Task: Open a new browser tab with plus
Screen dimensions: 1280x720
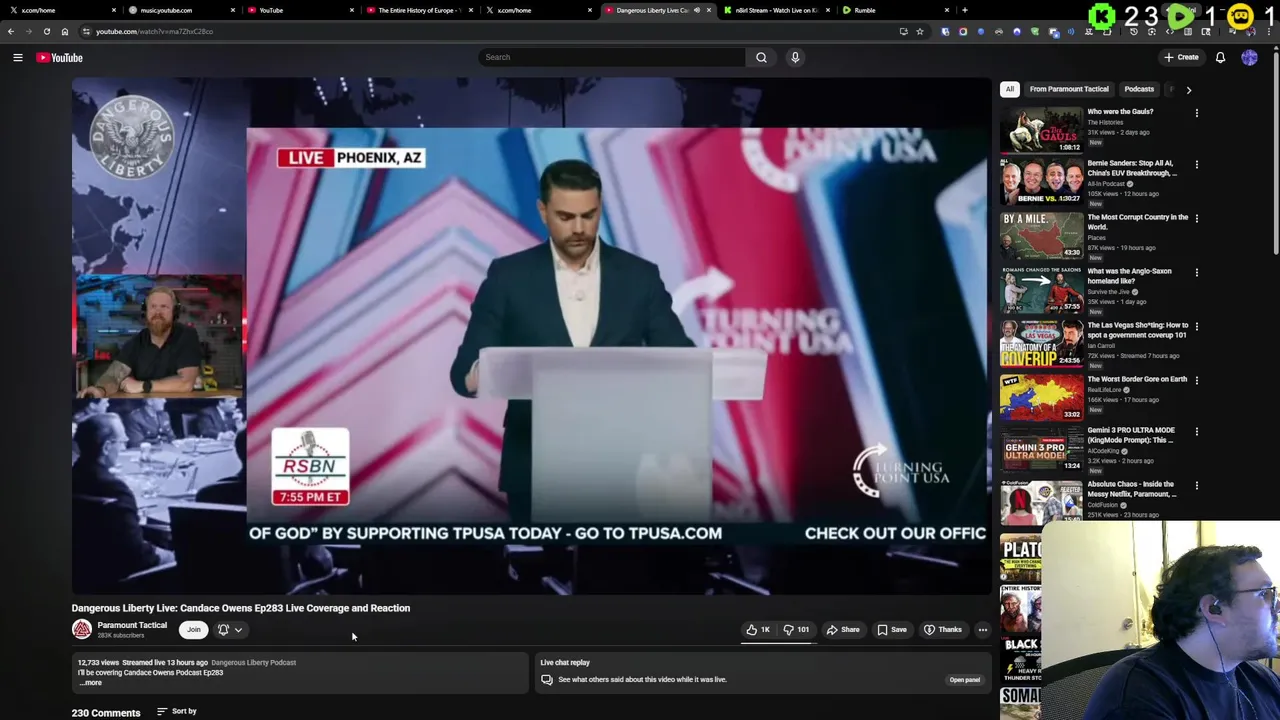Action: (965, 10)
